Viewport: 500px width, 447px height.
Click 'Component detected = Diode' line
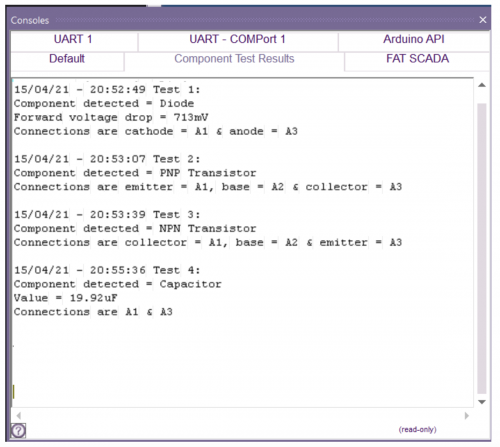(104, 104)
